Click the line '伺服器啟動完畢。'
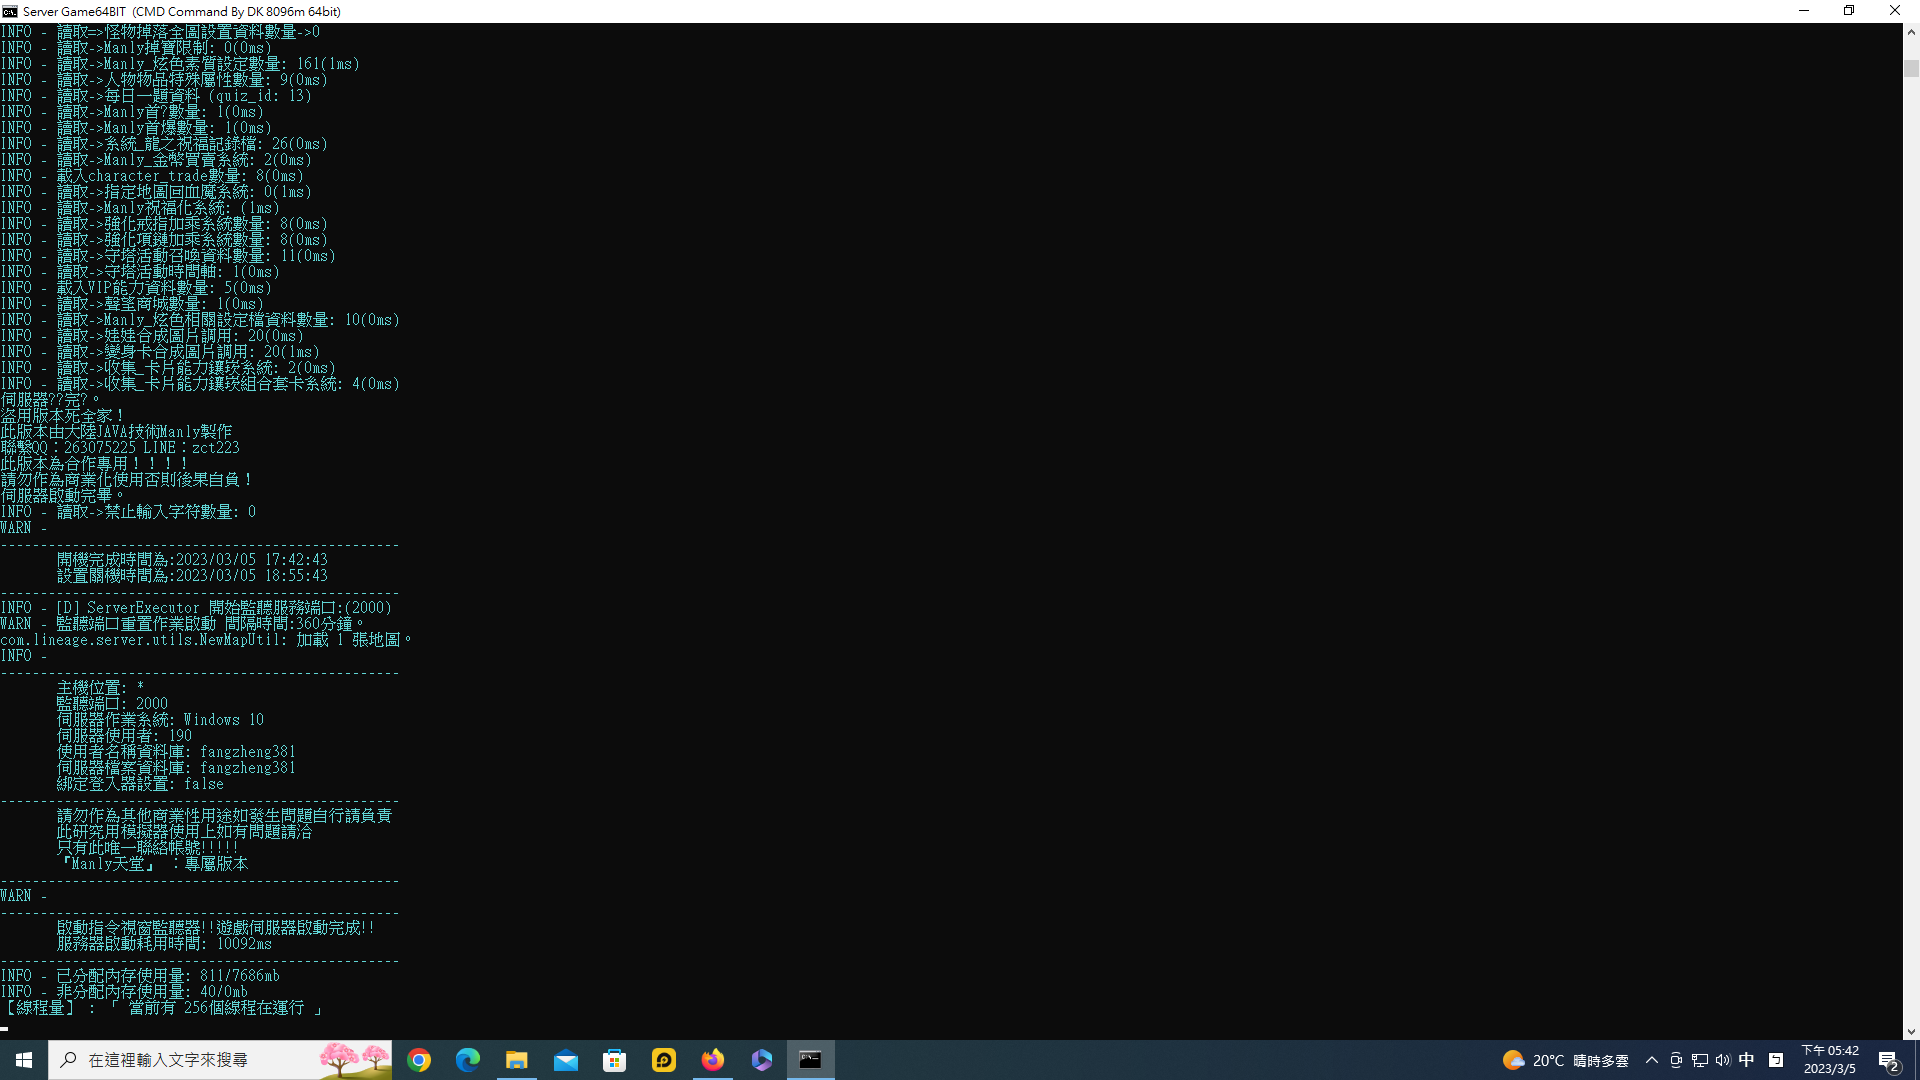Screen dimensions: 1920x1080 tap(62, 496)
